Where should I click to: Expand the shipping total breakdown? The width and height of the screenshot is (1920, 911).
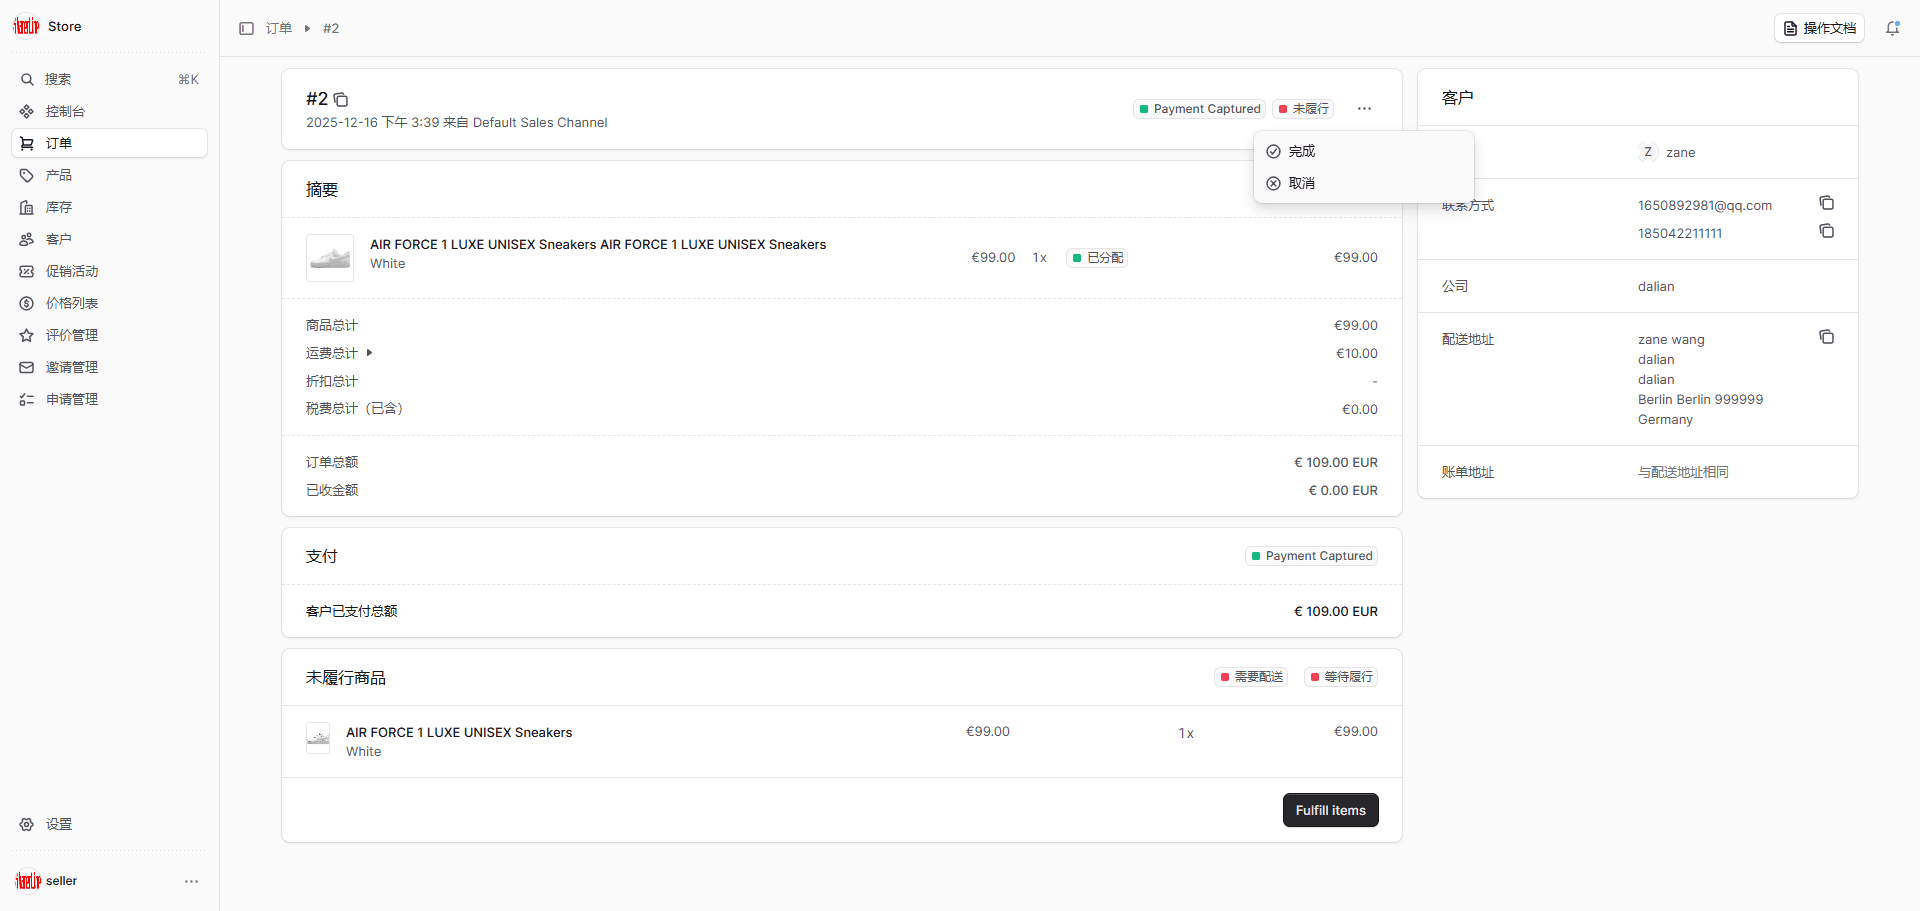[369, 353]
